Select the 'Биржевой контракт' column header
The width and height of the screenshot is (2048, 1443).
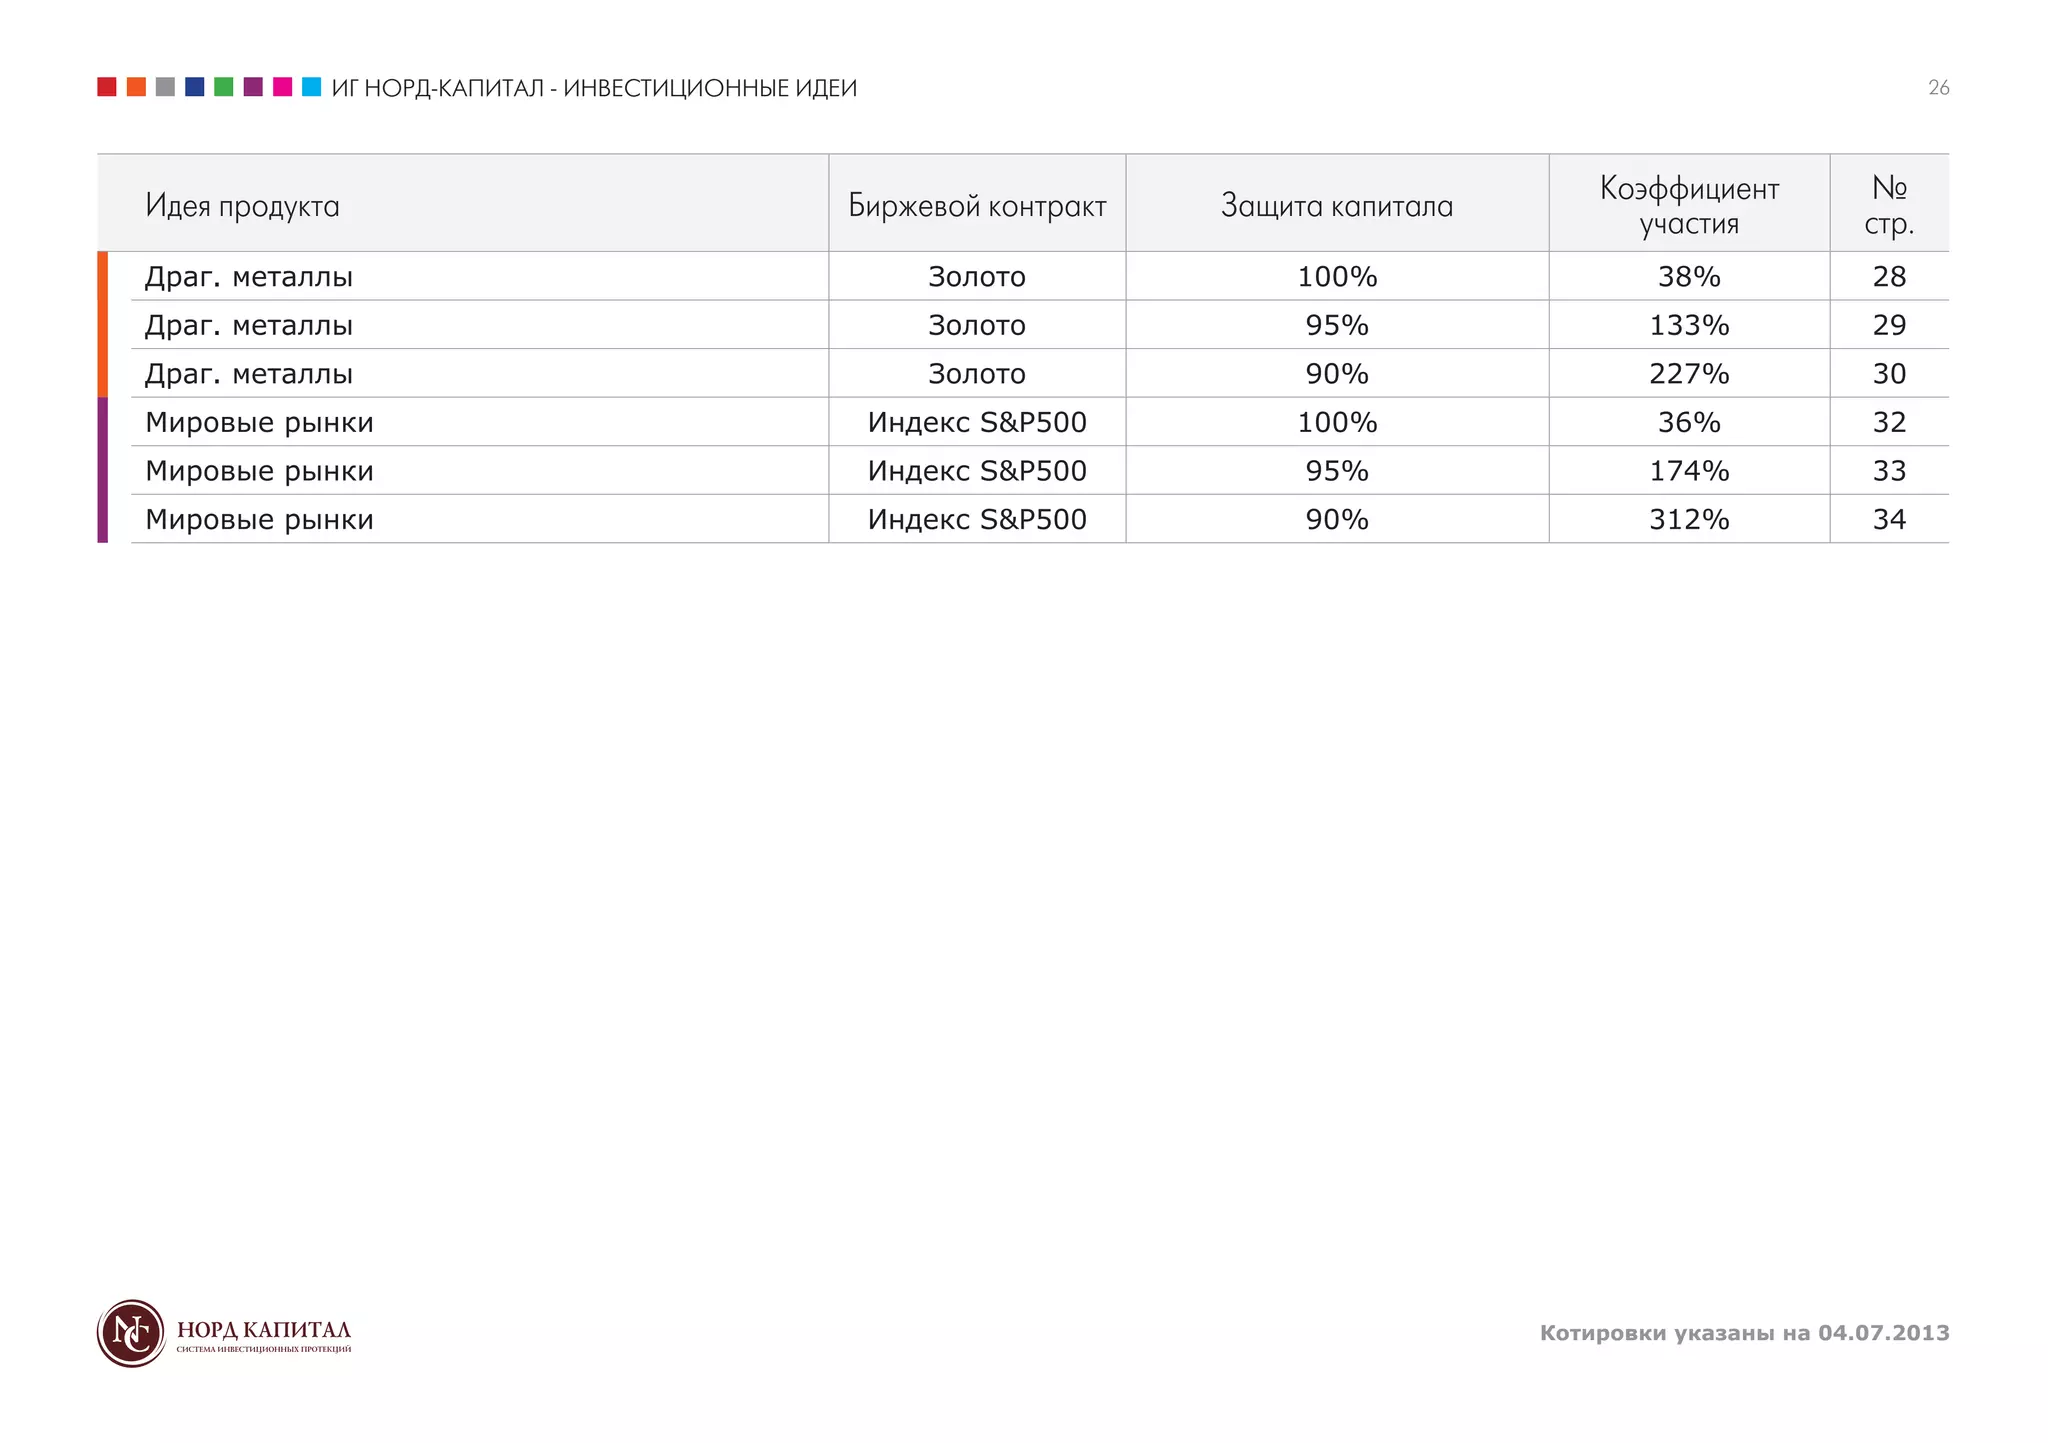pos(977,206)
